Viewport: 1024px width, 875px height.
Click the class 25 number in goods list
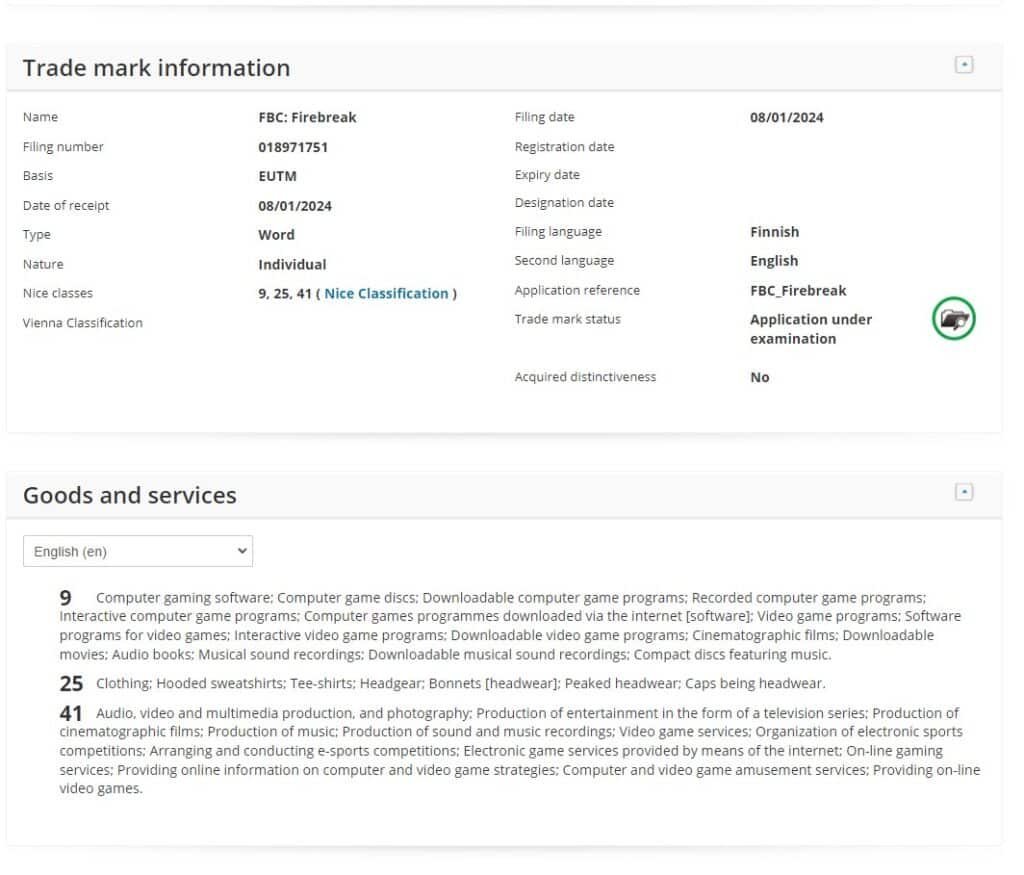click(71, 684)
